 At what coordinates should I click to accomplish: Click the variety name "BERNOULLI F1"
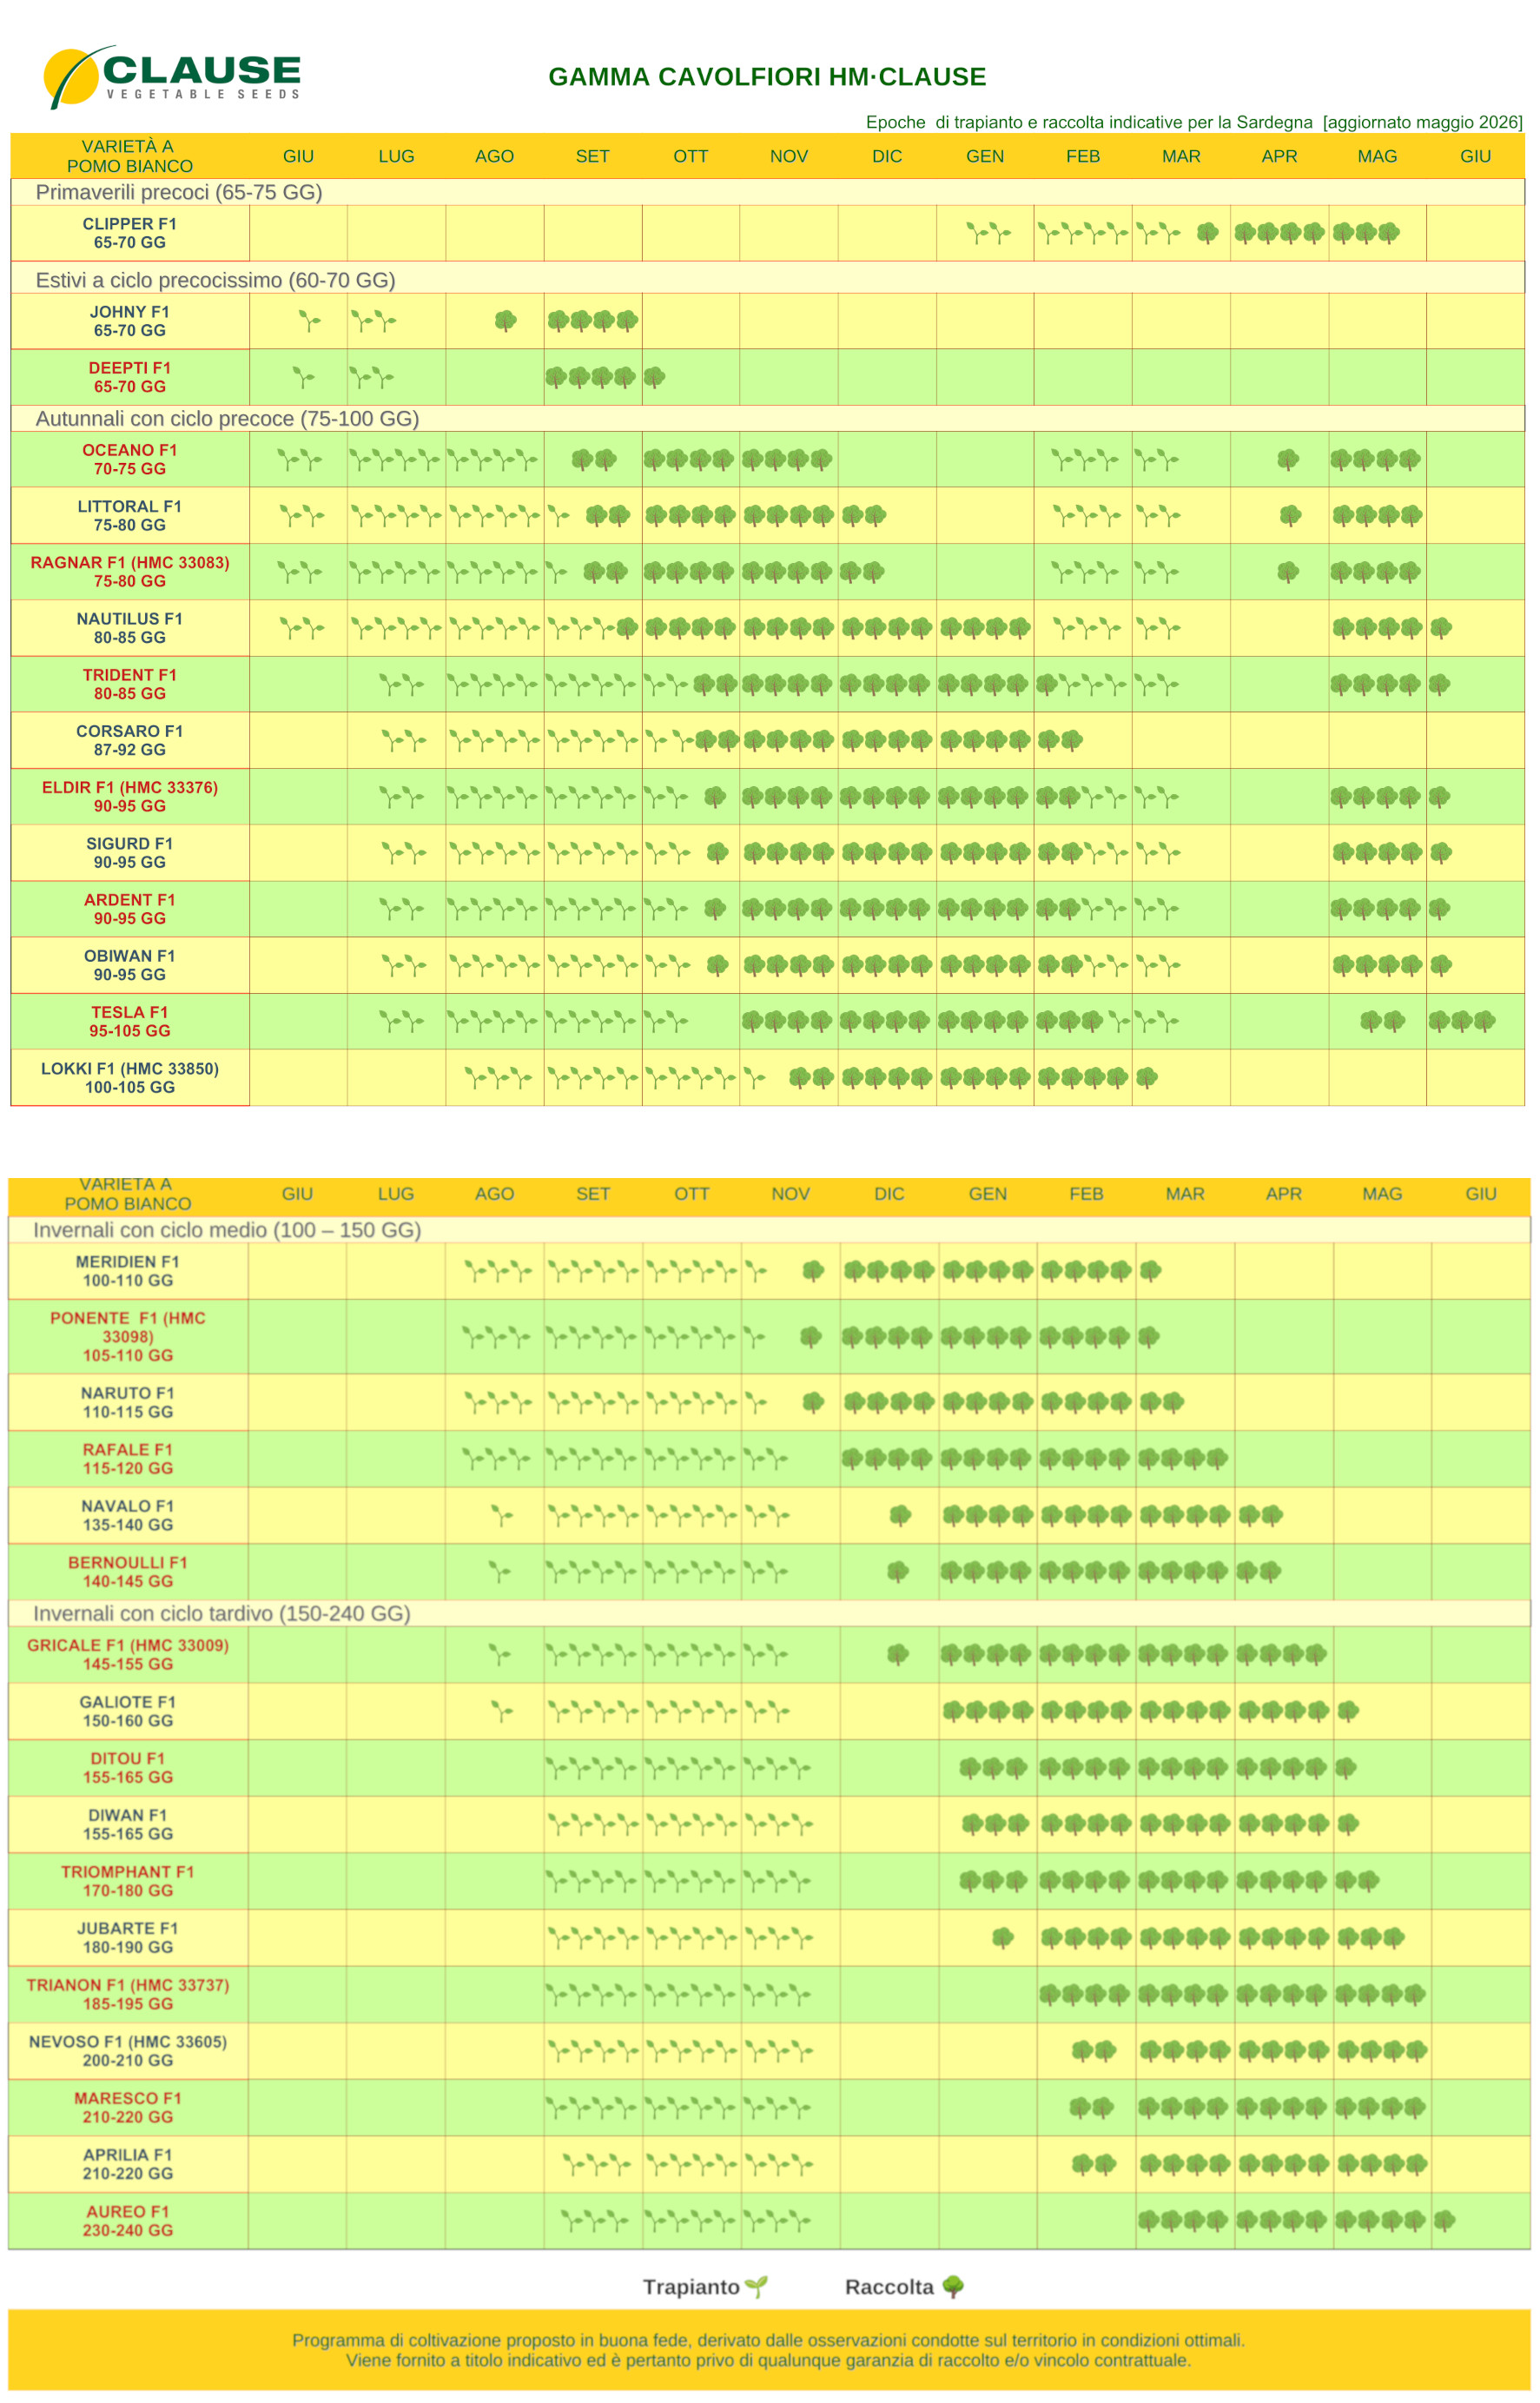(x=128, y=1562)
